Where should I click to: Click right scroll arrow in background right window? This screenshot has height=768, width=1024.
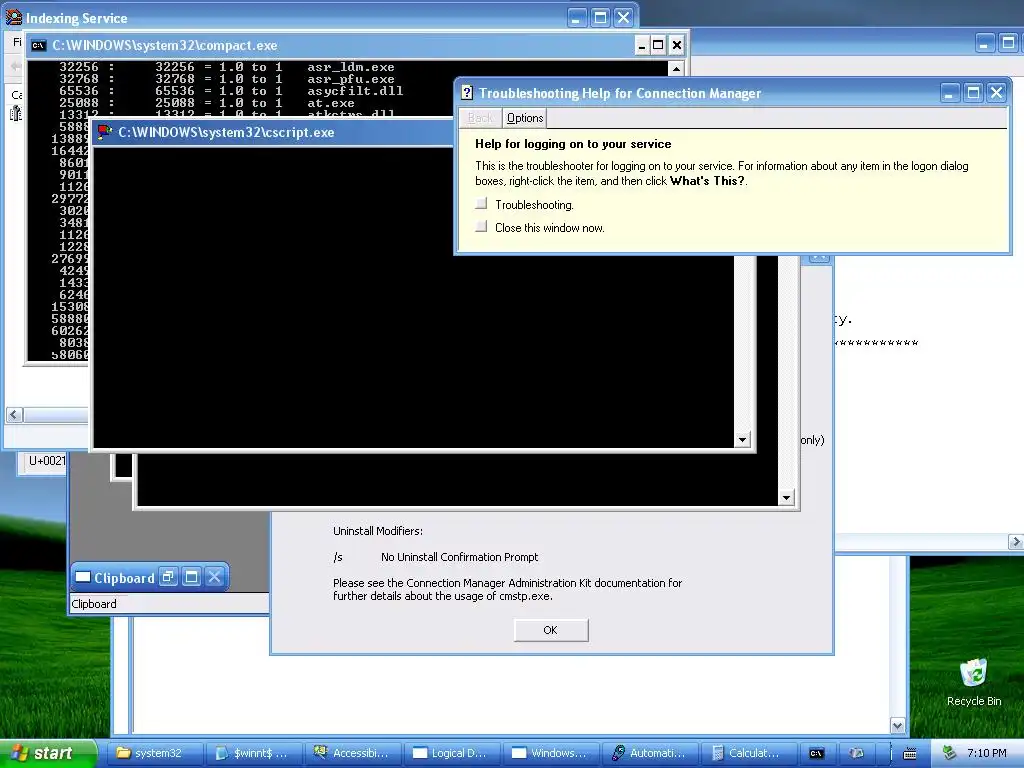click(x=1016, y=541)
